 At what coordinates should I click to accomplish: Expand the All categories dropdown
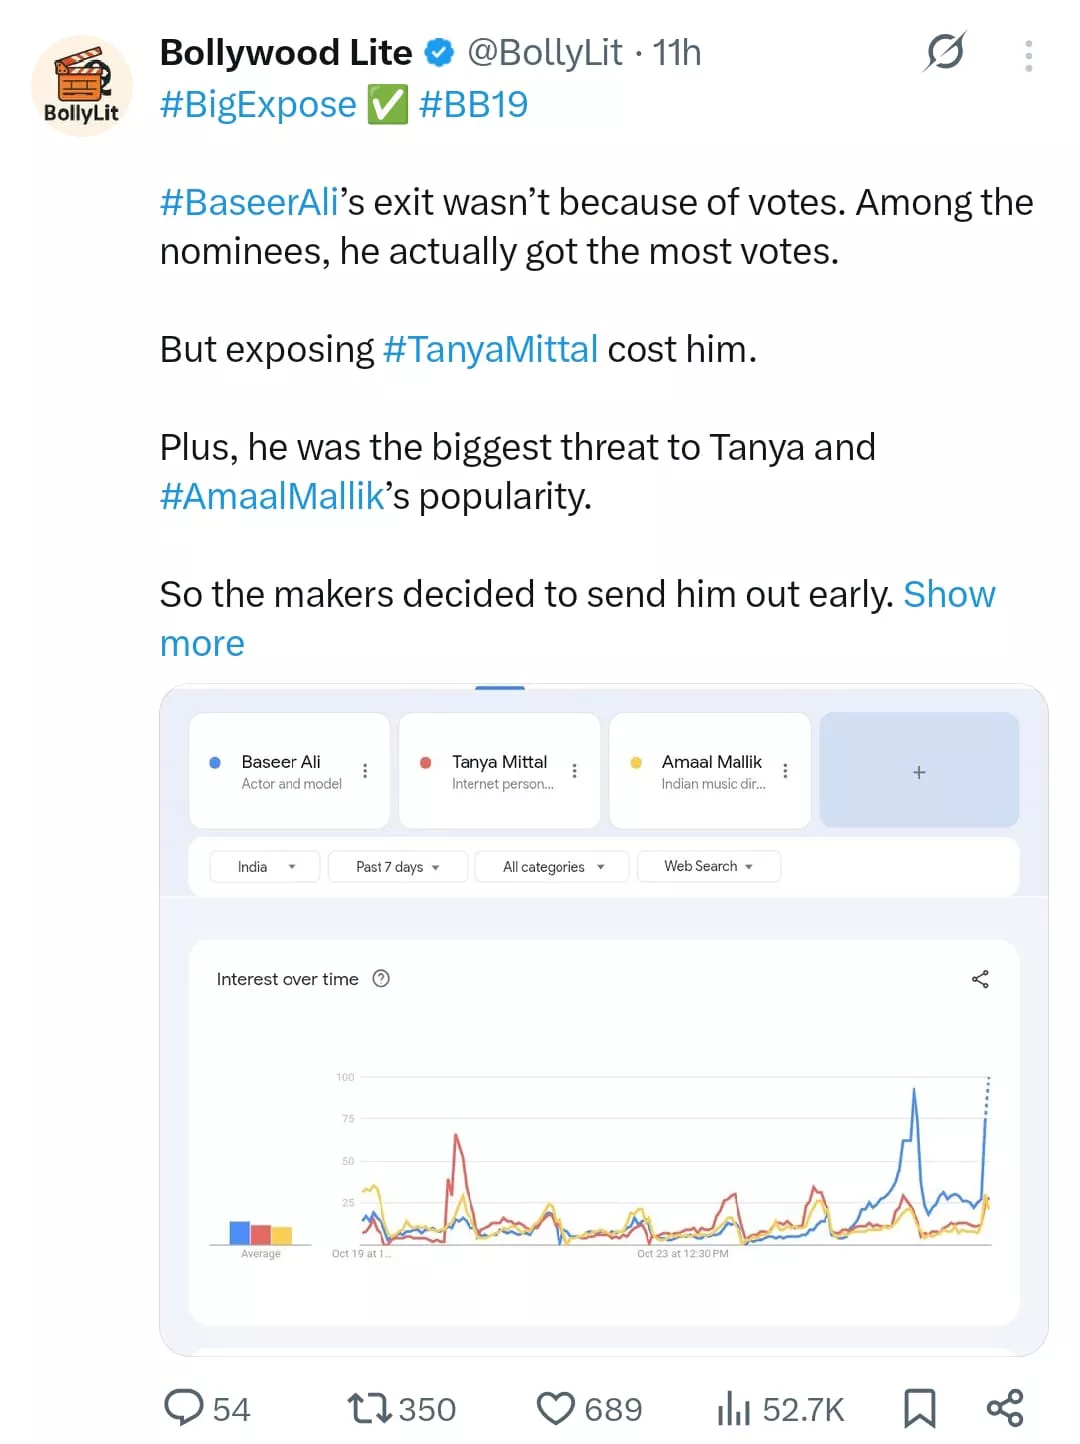point(552,867)
